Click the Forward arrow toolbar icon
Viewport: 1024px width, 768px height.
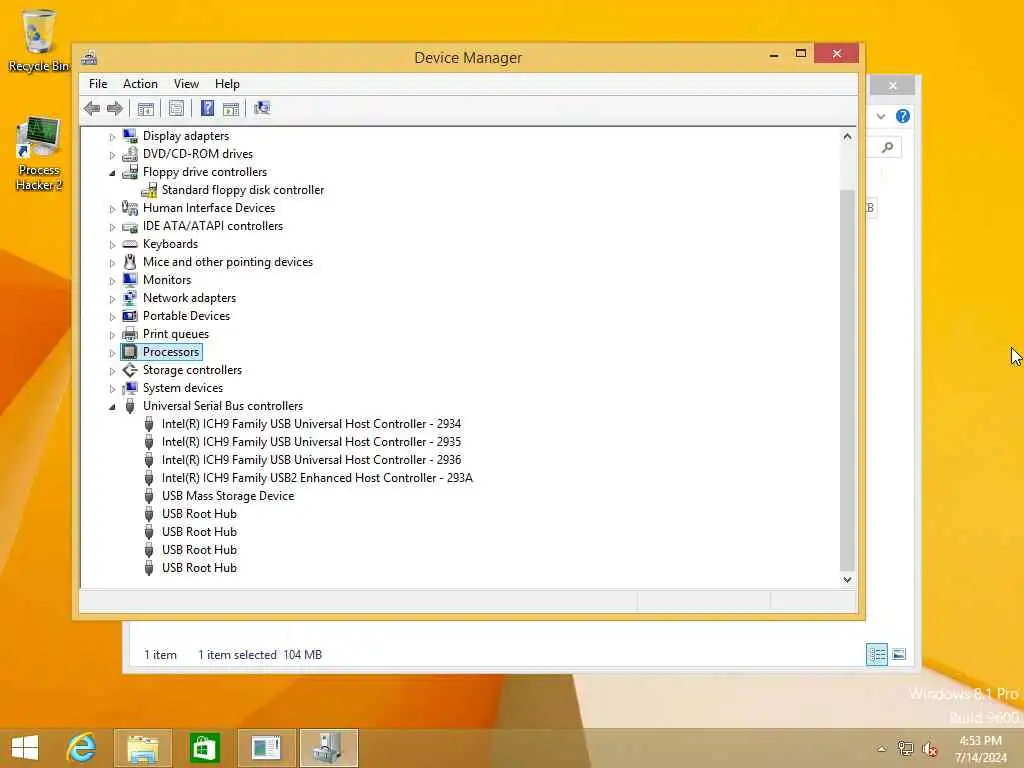click(x=115, y=108)
